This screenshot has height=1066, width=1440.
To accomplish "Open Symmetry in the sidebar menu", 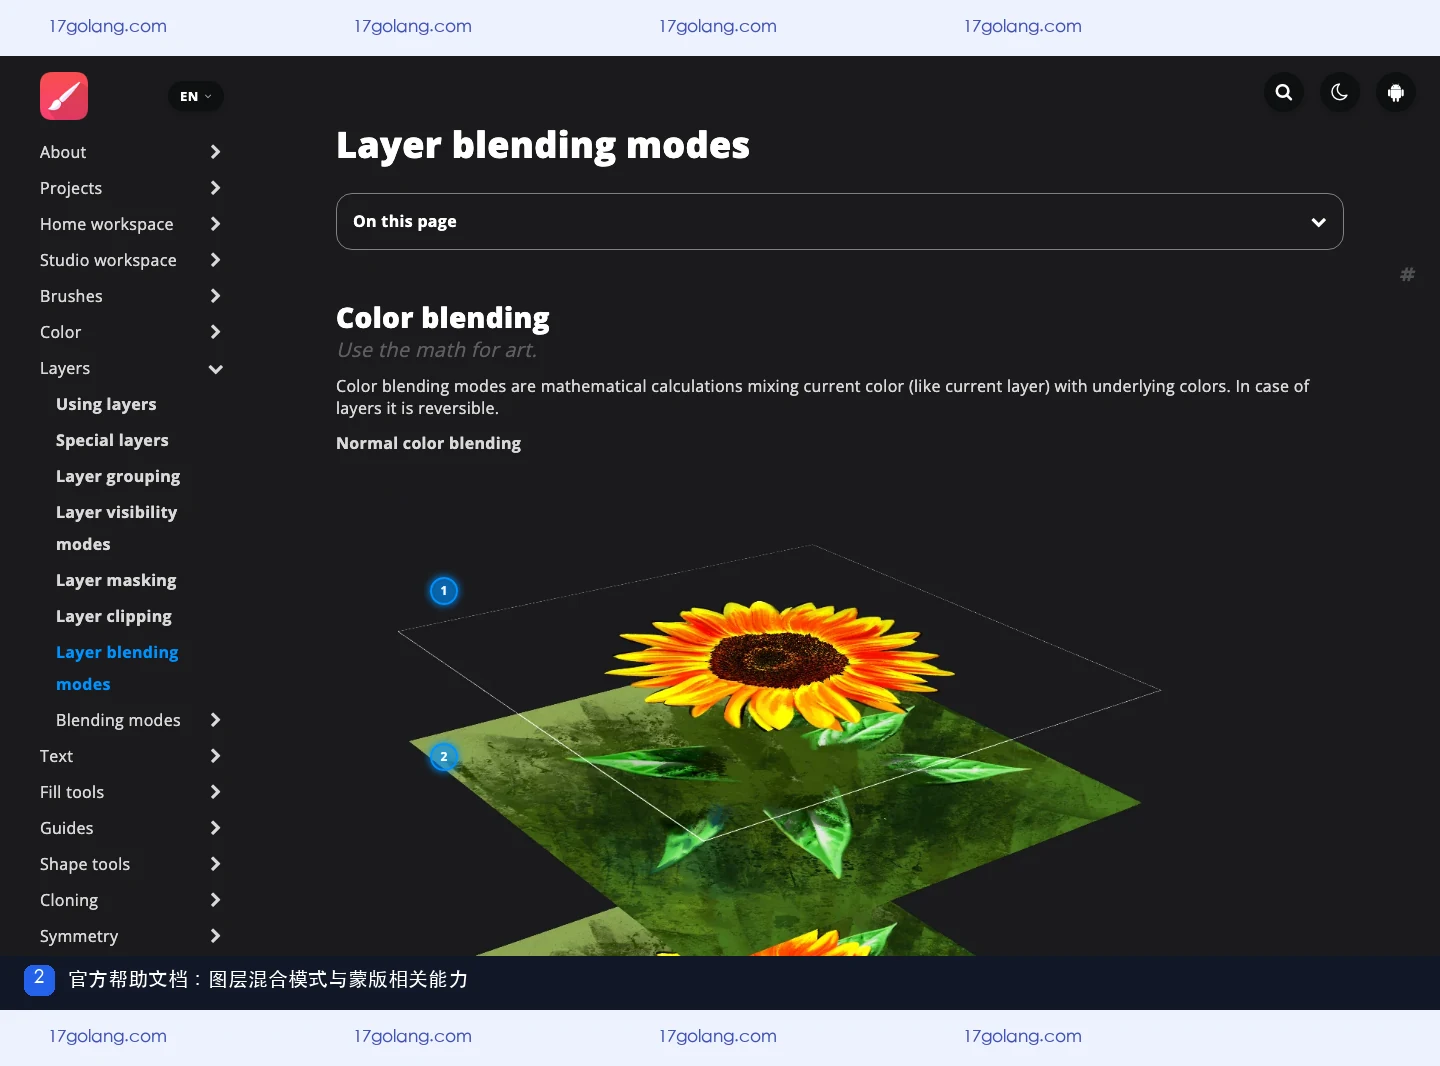I will (79, 936).
